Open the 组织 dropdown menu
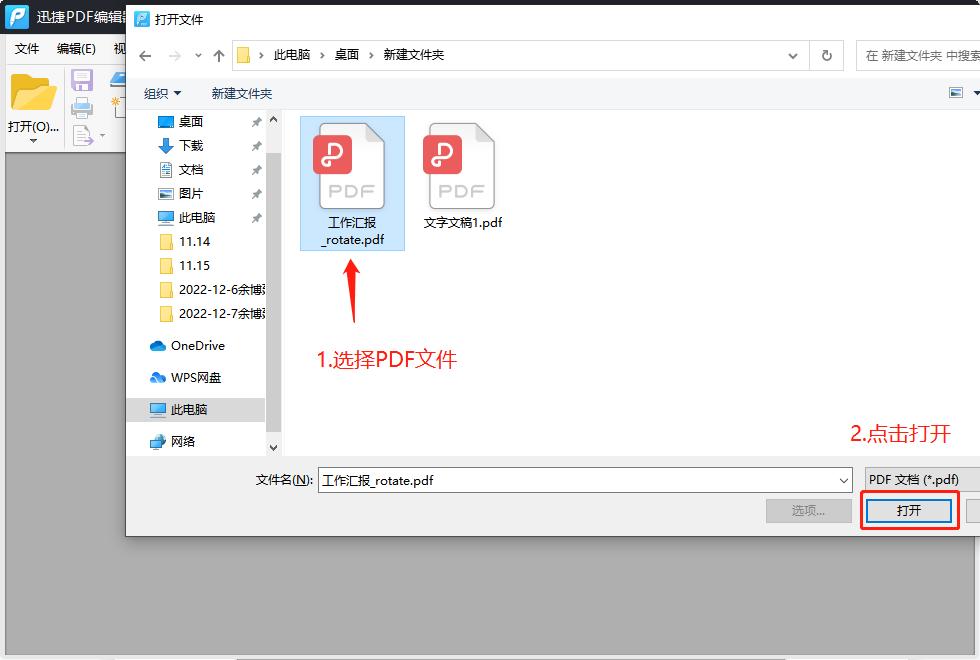Viewport: 980px width, 660px height. coord(162,93)
